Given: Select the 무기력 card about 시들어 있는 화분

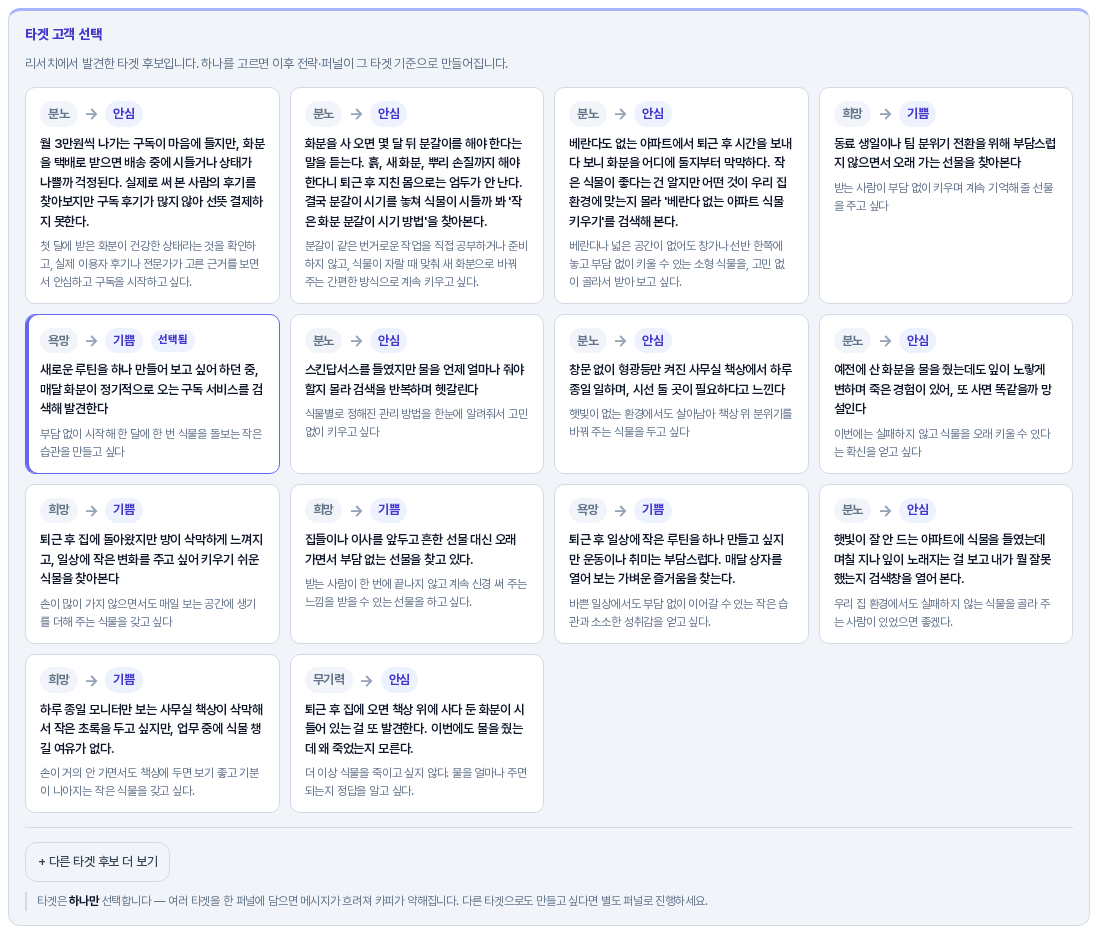Looking at the screenshot, I should [x=417, y=733].
